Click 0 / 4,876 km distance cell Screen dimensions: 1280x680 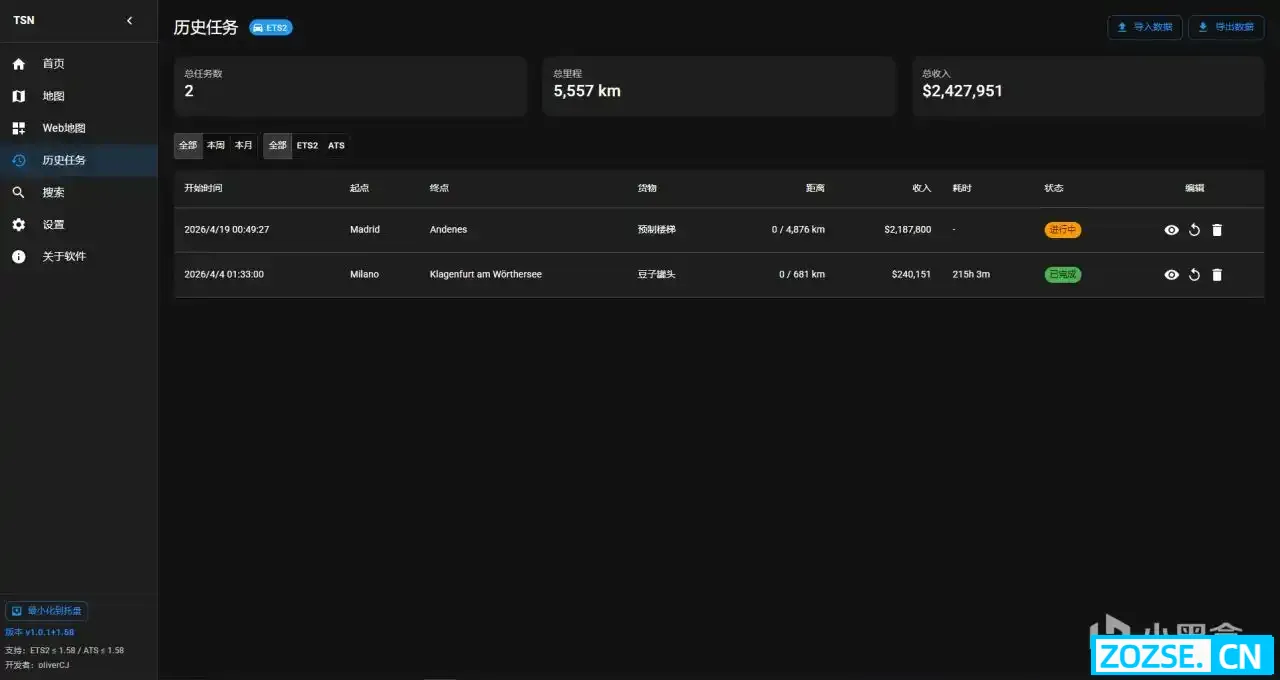798,230
